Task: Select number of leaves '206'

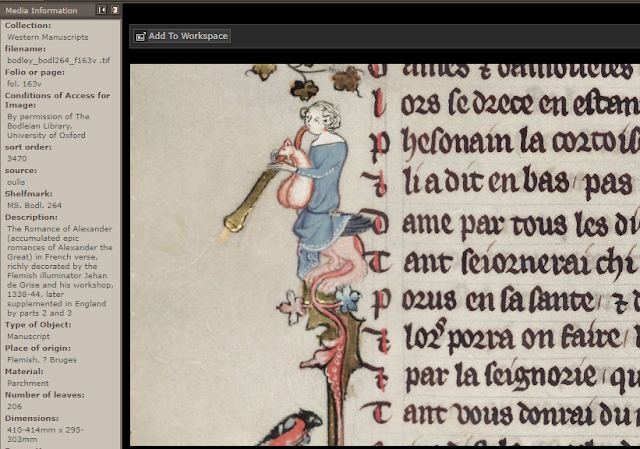Action: pos(14,407)
